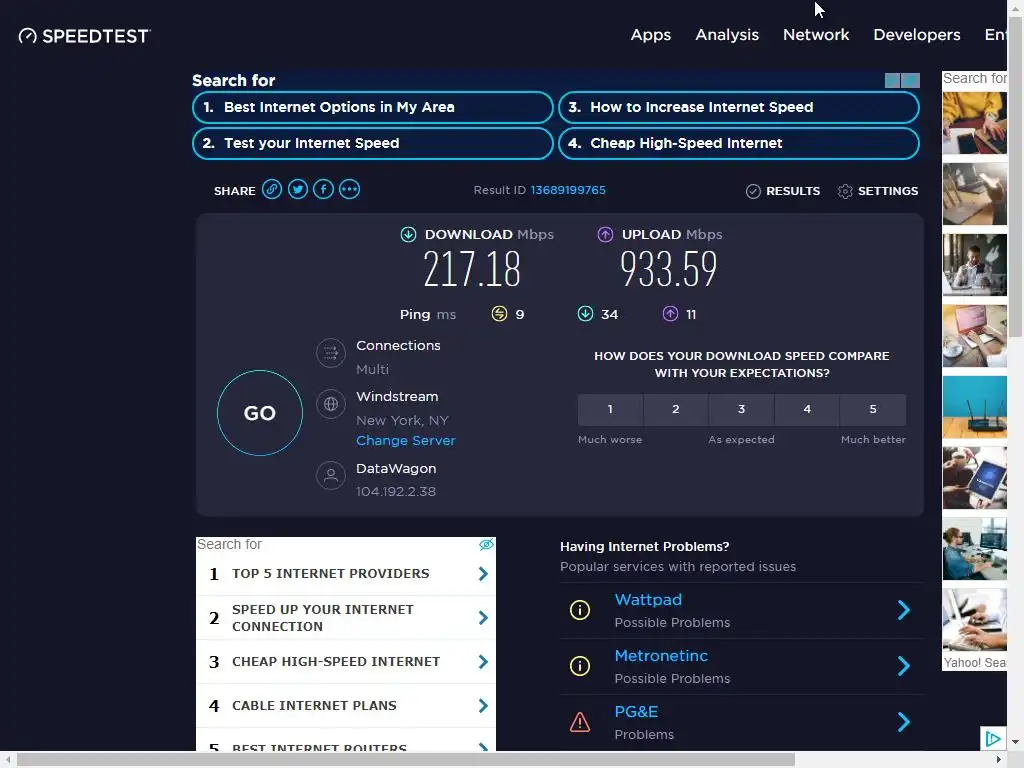Rate download speed as 2
Image resolution: width=1024 pixels, height=768 pixels.
point(676,409)
